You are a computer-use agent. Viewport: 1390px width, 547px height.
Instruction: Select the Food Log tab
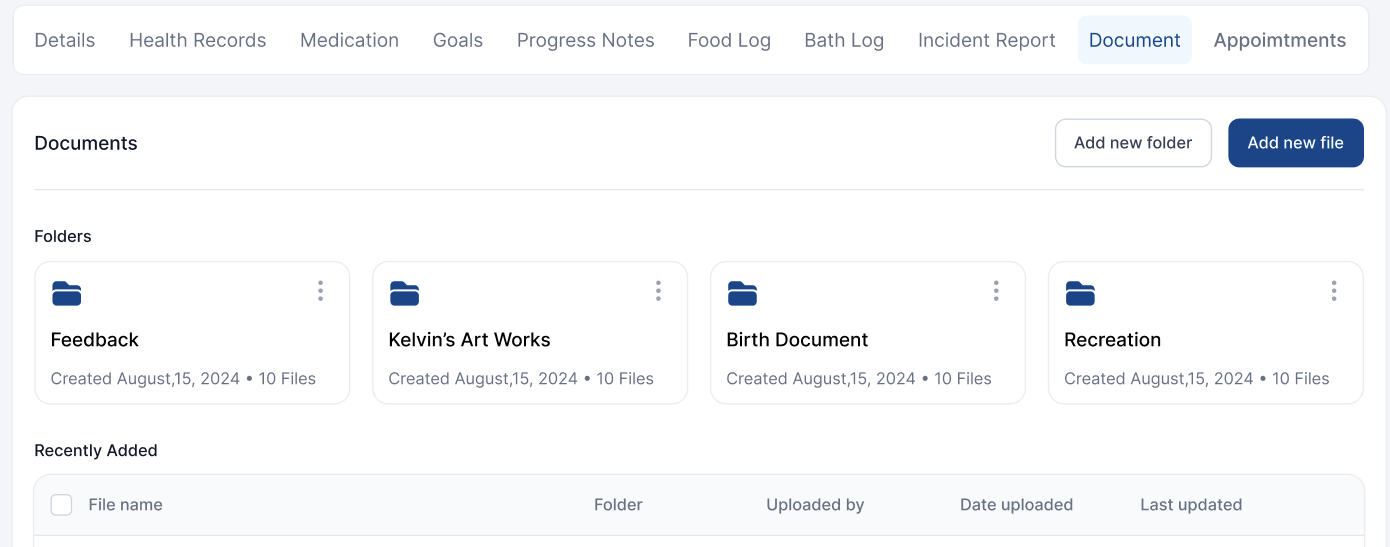(x=729, y=41)
